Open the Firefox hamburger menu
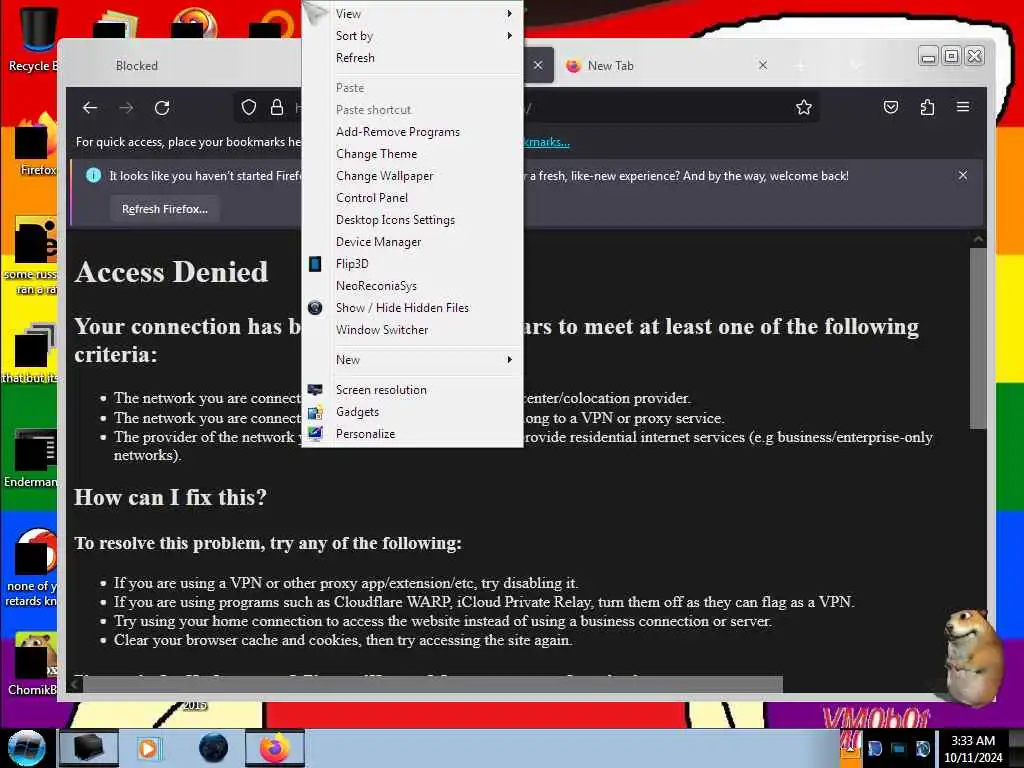The image size is (1024, 768). [963, 107]
